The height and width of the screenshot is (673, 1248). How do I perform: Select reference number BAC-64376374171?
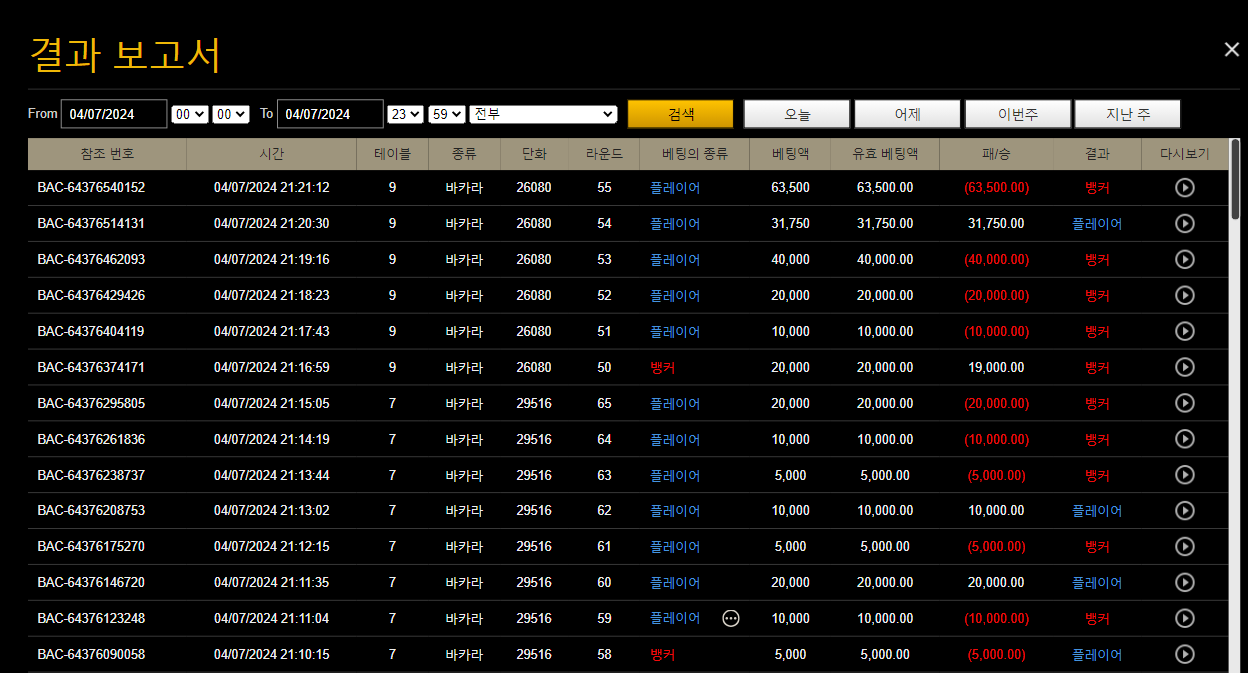tap(91, 367)
